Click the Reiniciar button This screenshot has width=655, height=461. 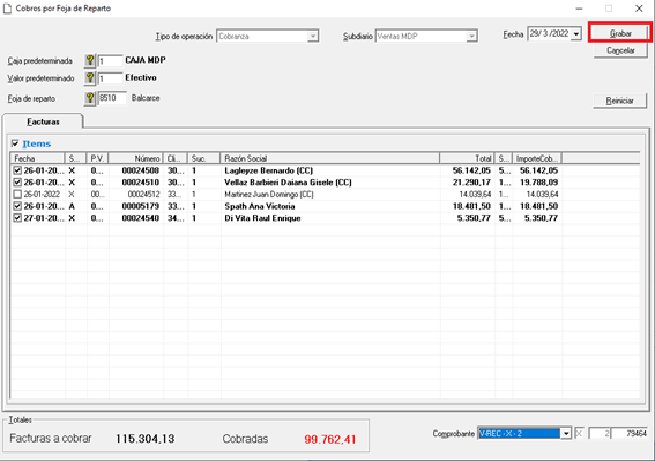[620, 101]
